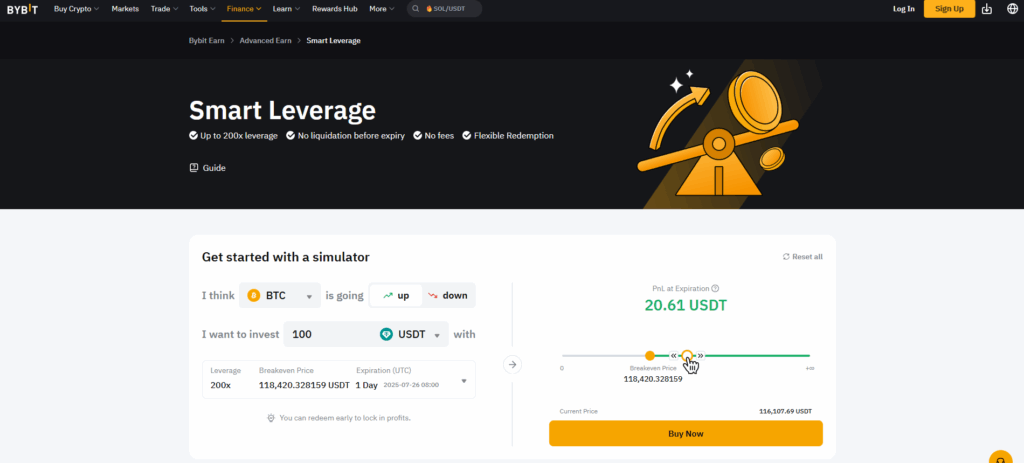Viewport: 1024px width, 463px height.
Task: Open Rewards Hub
Action: coord(334,9)
